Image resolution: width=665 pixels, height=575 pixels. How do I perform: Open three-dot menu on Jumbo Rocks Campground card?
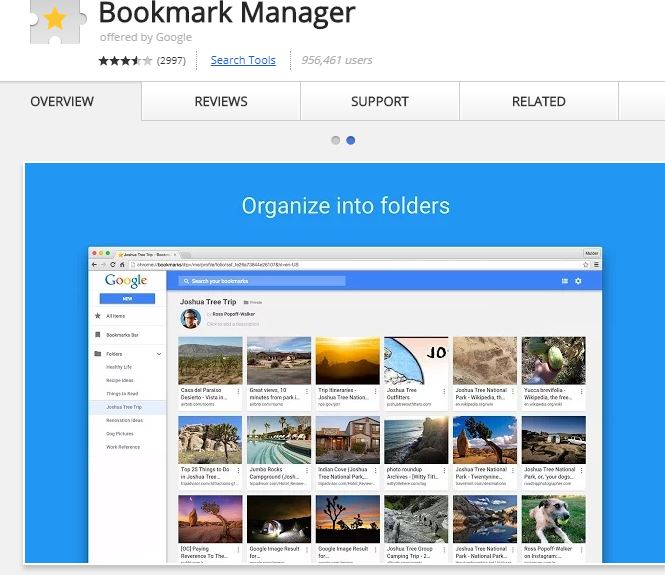point(306,468)
